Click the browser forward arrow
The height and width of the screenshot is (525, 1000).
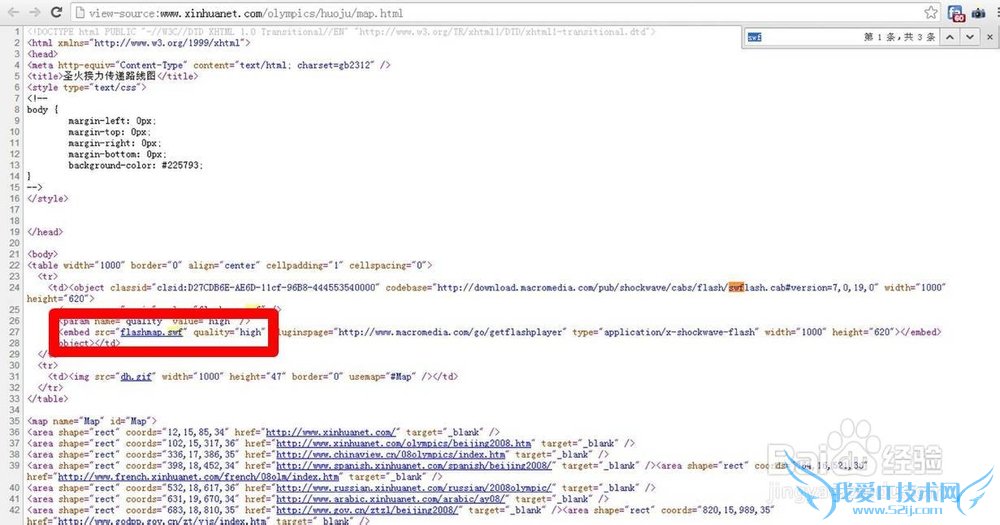(x=34, y=12)
